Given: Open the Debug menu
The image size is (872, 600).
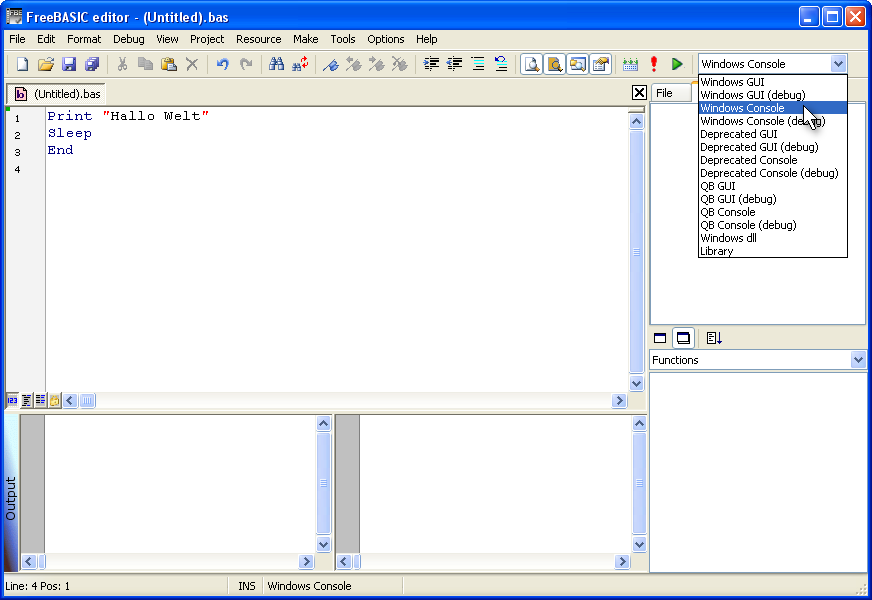Looking at the screenshot, I should tap(128, 39).
